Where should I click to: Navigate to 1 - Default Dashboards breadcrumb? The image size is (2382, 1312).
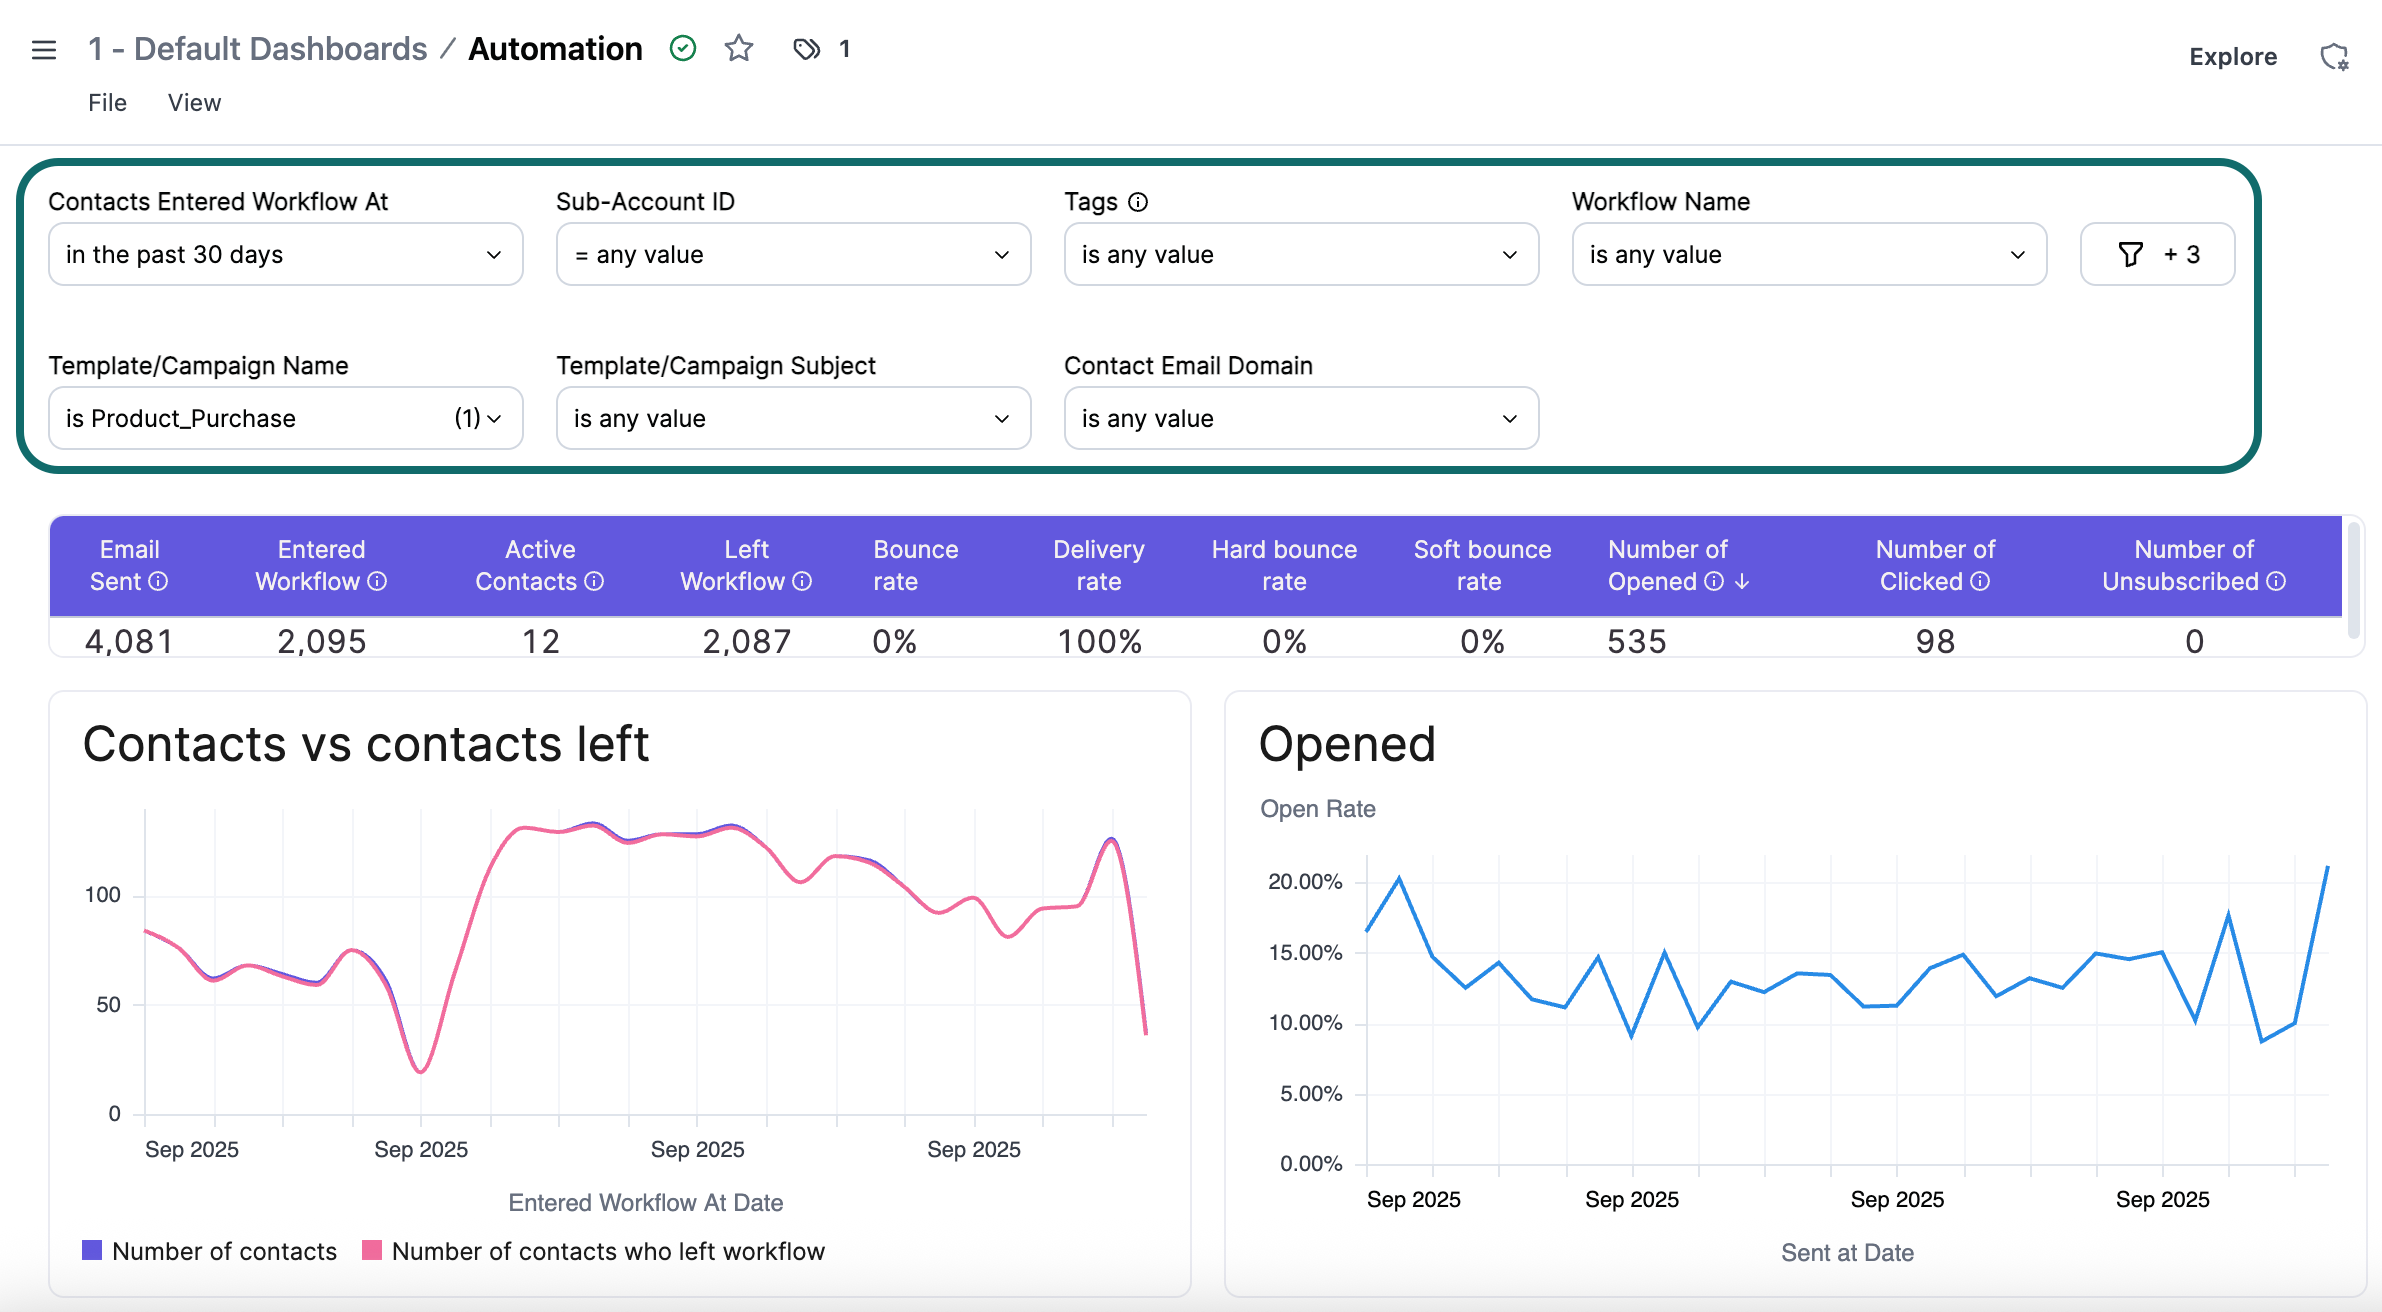click(x=257, y=48)
